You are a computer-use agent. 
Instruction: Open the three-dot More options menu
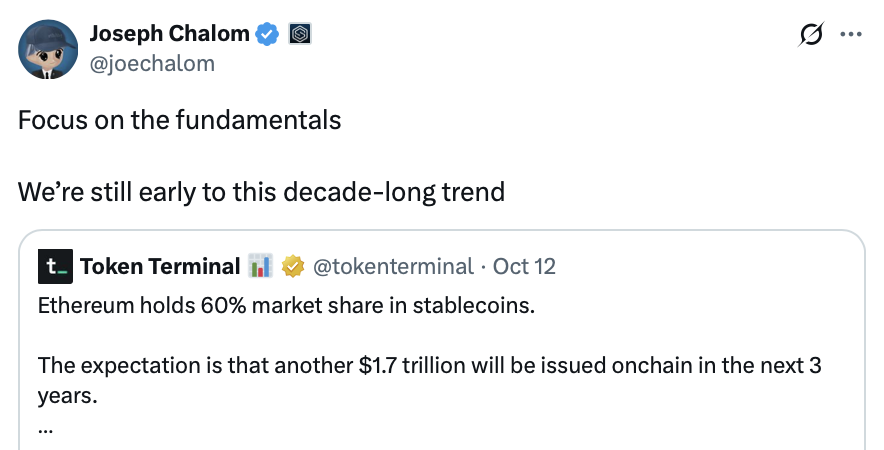click(x=851, y=34)
